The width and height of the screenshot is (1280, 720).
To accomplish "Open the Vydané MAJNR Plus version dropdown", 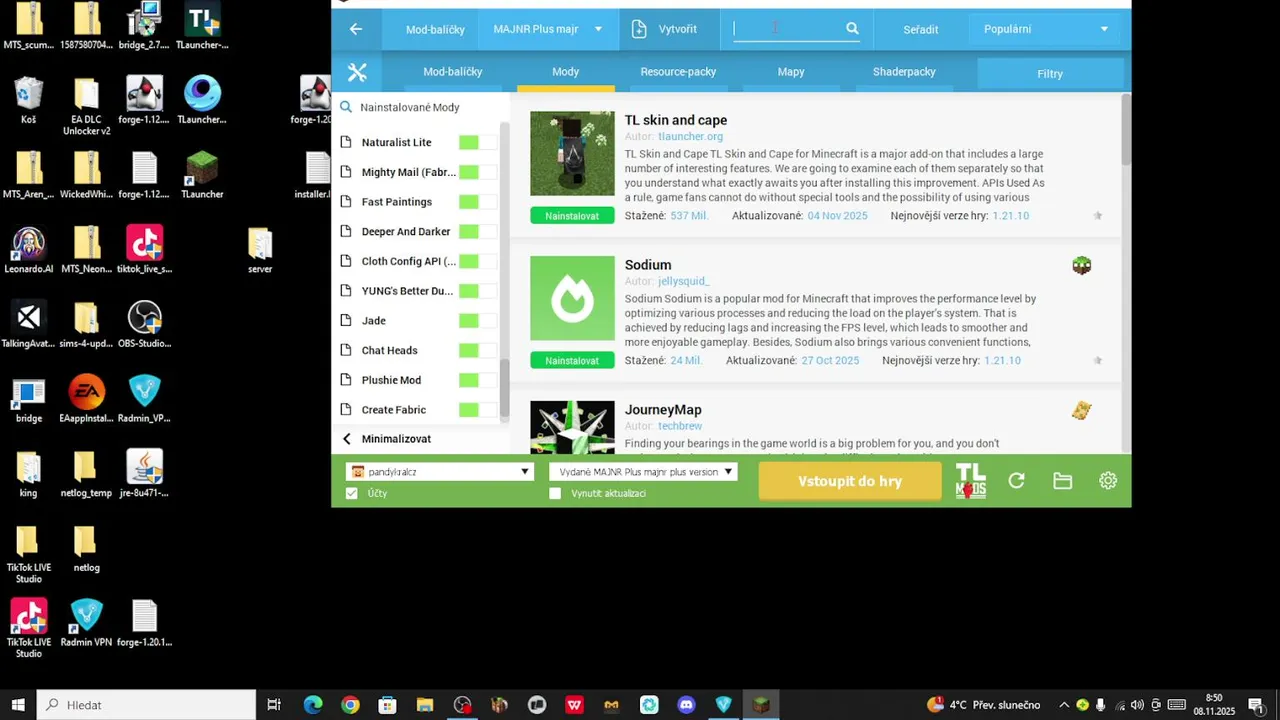I will tap(643, 471).
